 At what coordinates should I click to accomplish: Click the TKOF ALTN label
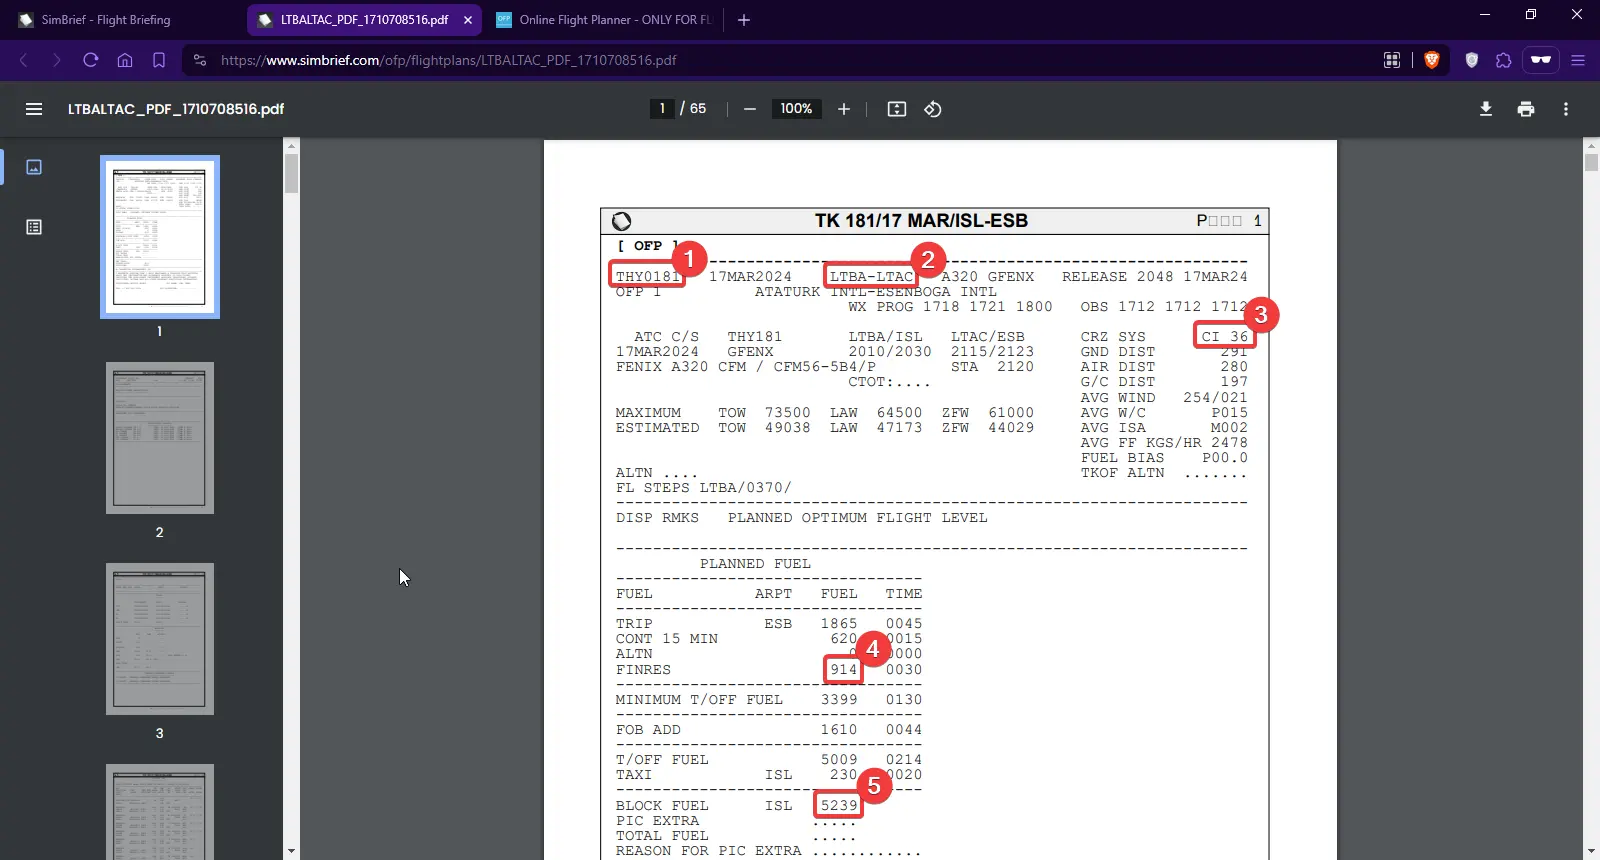[x=1123, y=473]
